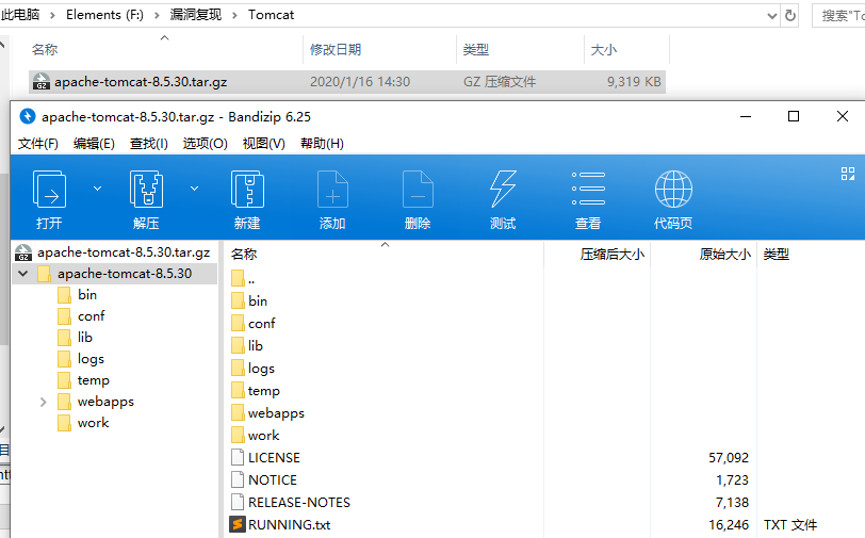Click the toolbar layout grid icon
The width and height of the screenshot is (865, 538).
coord(848,174)
